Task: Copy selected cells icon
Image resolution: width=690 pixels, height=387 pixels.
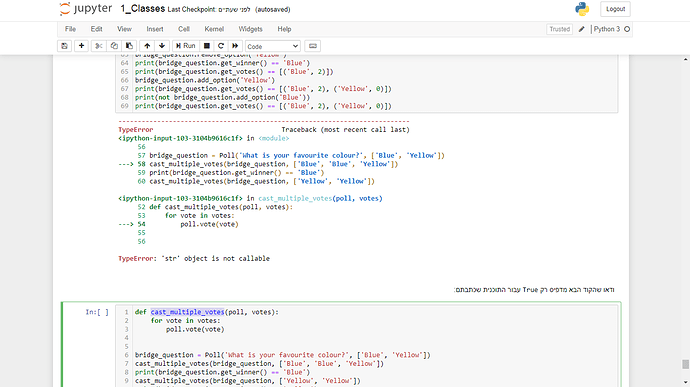Action: (114, 46)
